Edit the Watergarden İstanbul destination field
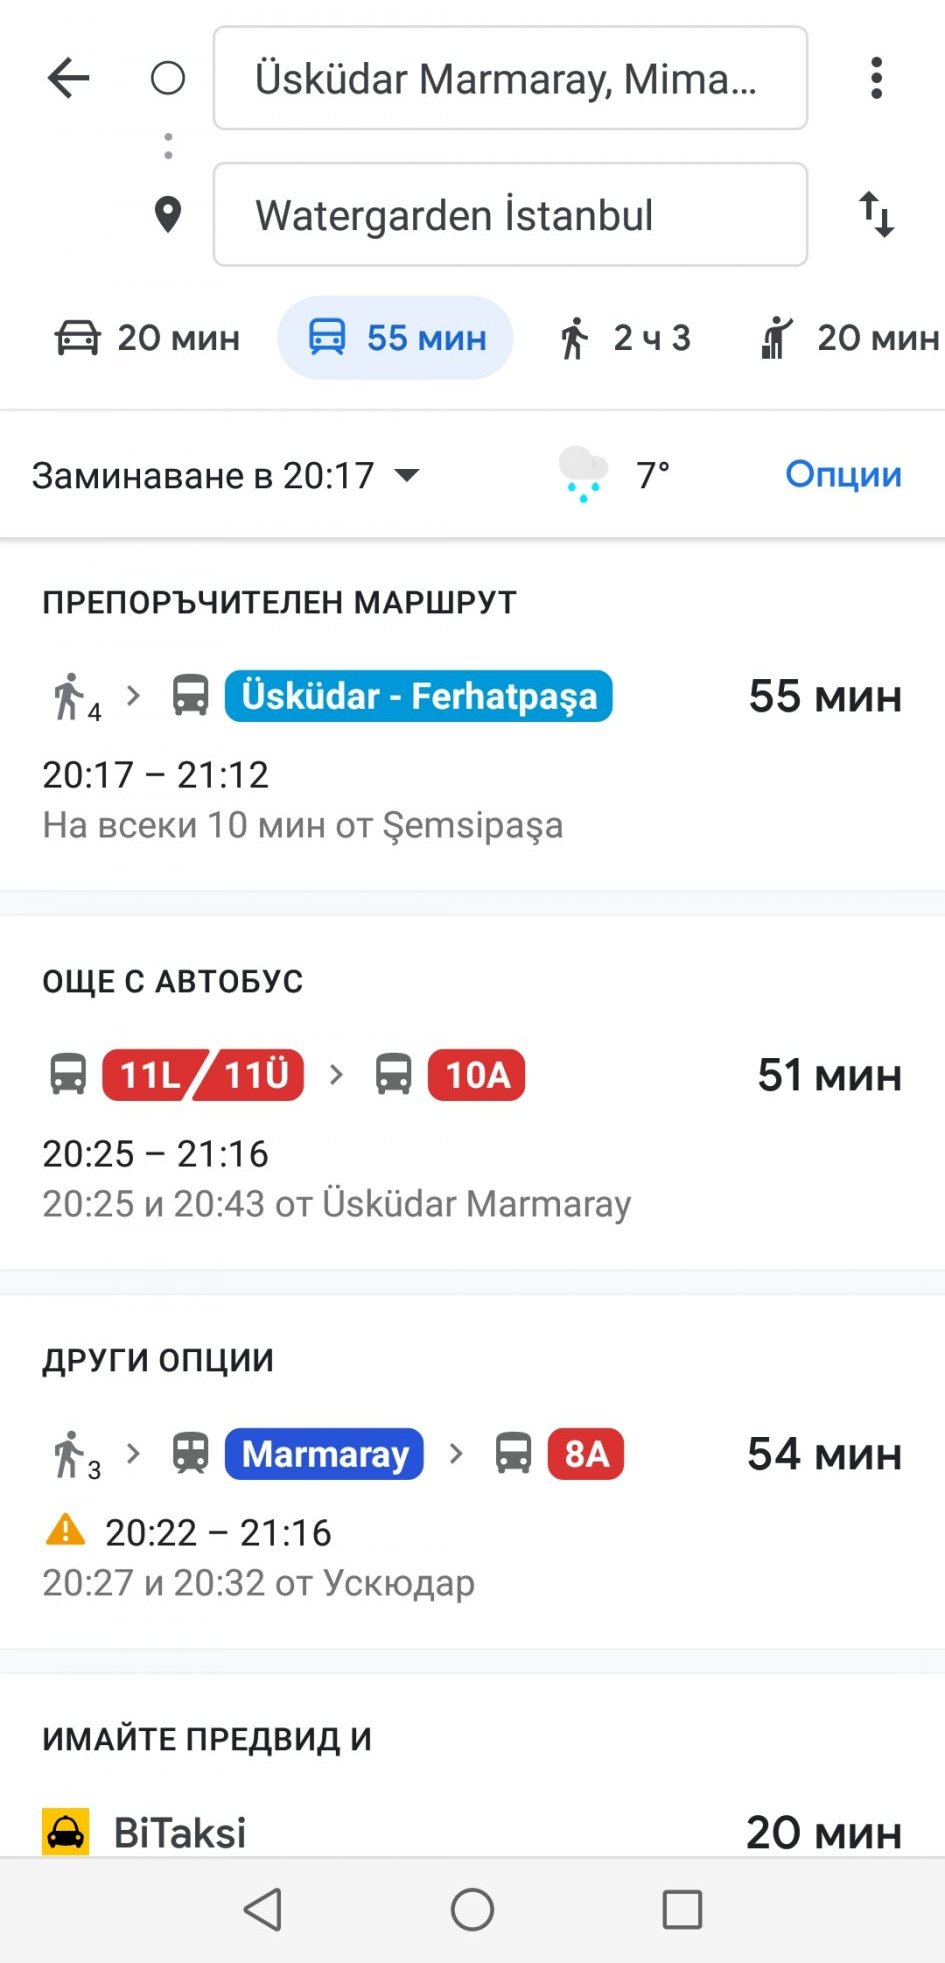945x1963 pixels. (510, 215)
